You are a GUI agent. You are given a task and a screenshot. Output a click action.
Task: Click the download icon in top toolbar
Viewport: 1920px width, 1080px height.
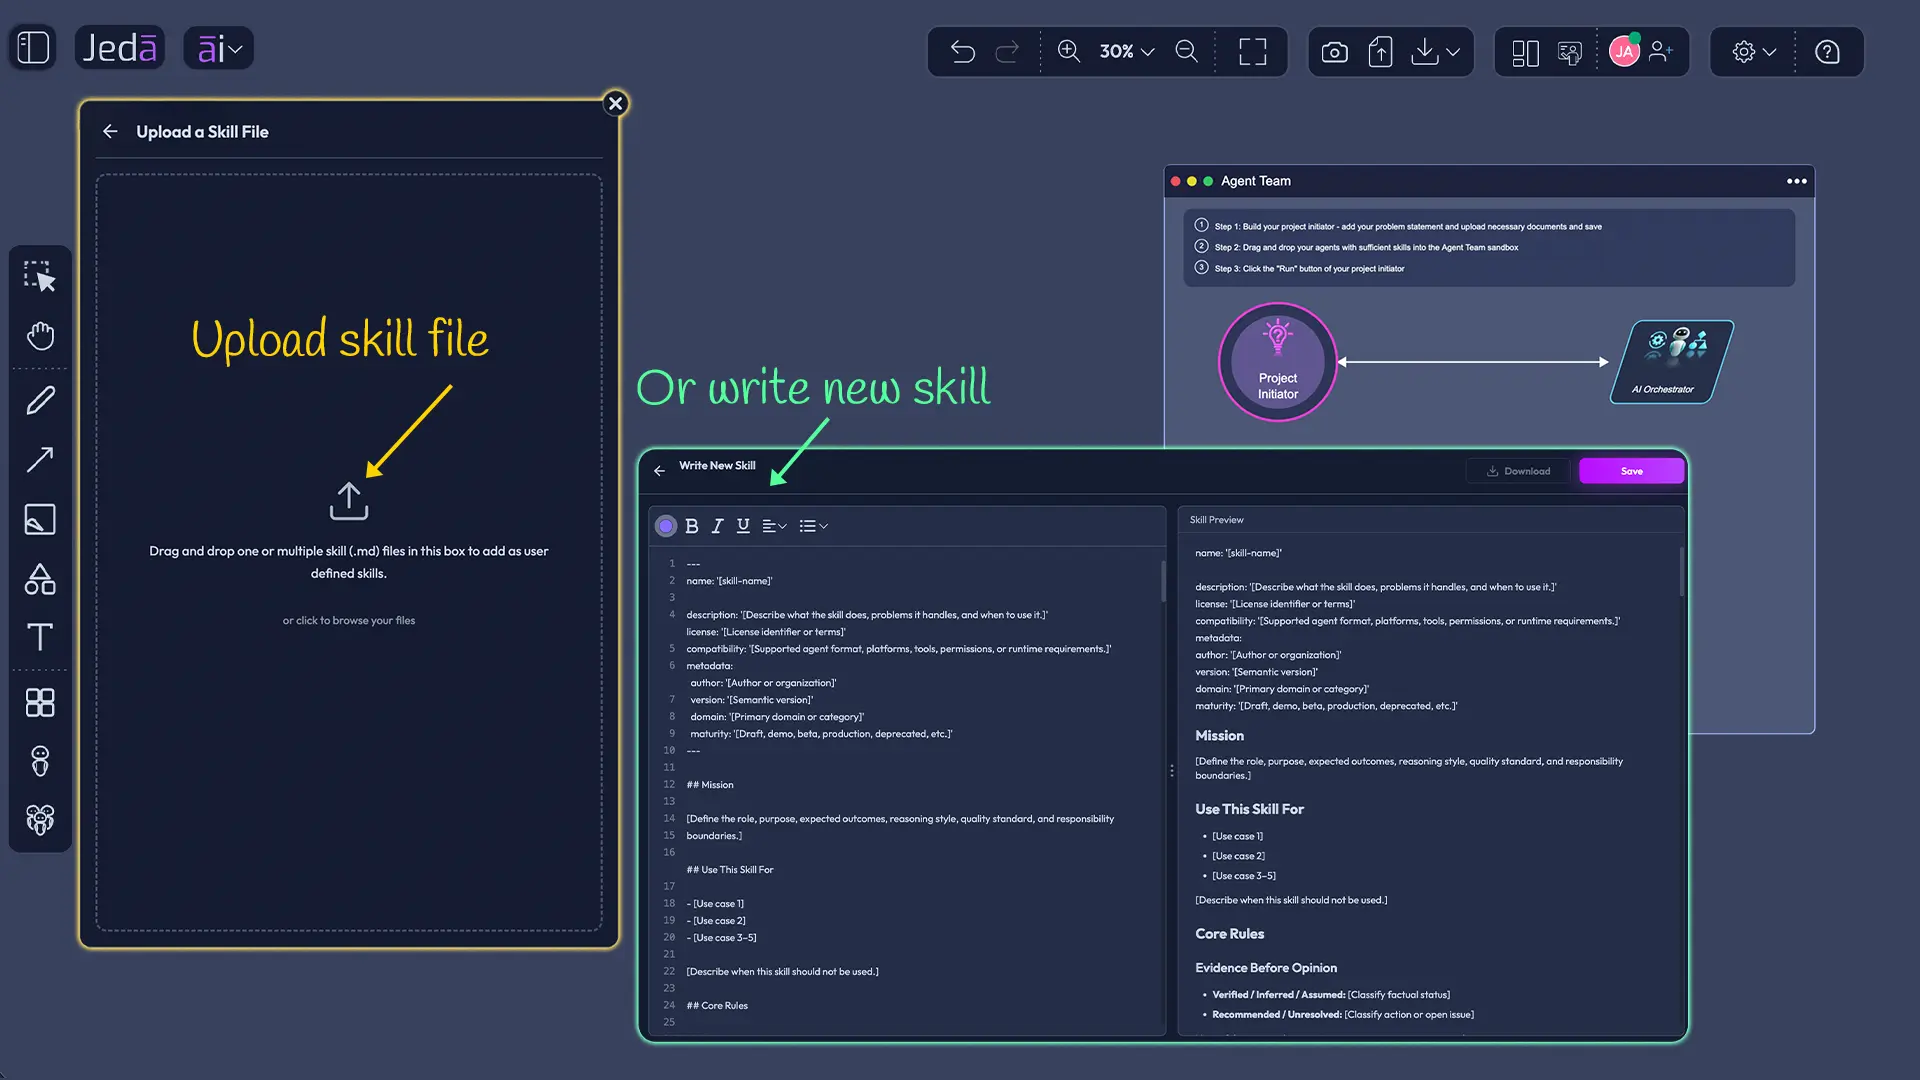coord(1424,52)
